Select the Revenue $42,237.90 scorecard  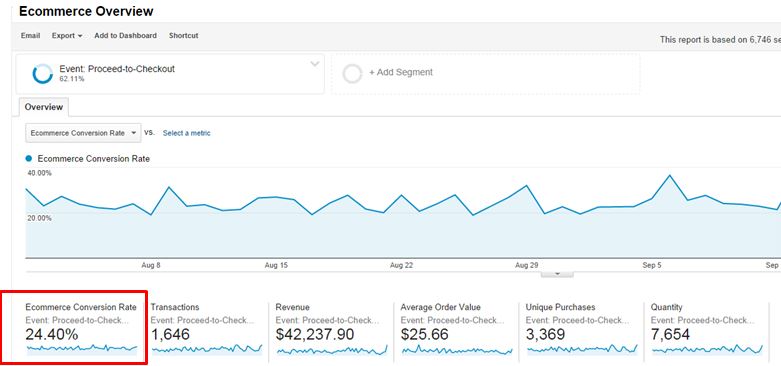pos(331,329)
